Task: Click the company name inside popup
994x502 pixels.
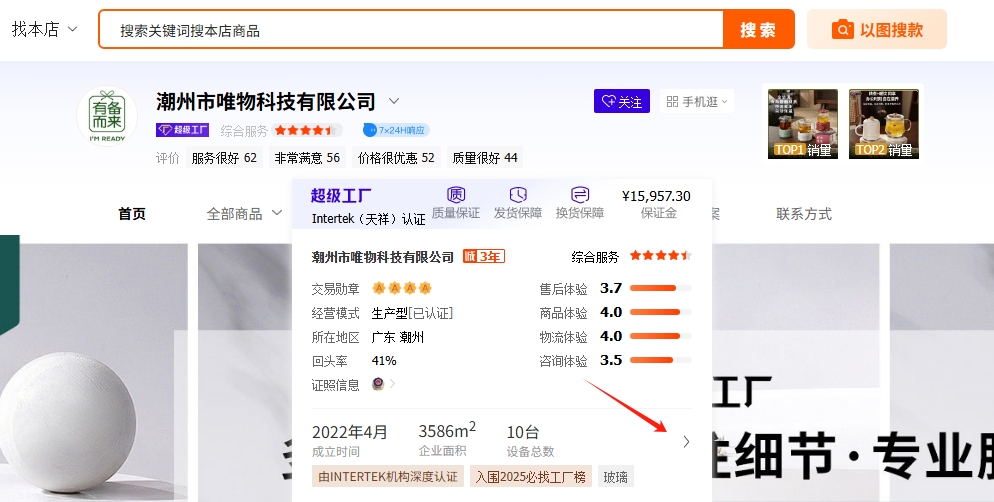Action: click(383, 257)
